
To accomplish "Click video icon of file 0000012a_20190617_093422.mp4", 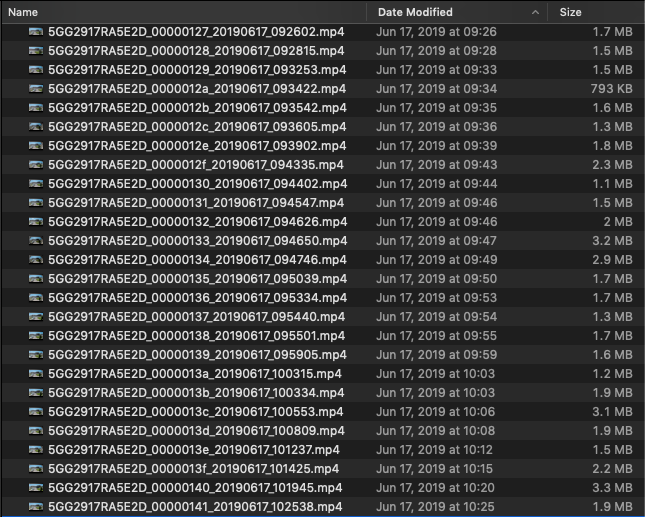I will pos(36,88).
